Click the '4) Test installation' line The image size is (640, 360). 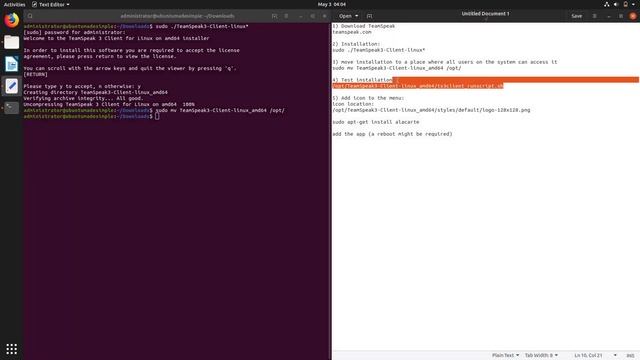point(362,80)
